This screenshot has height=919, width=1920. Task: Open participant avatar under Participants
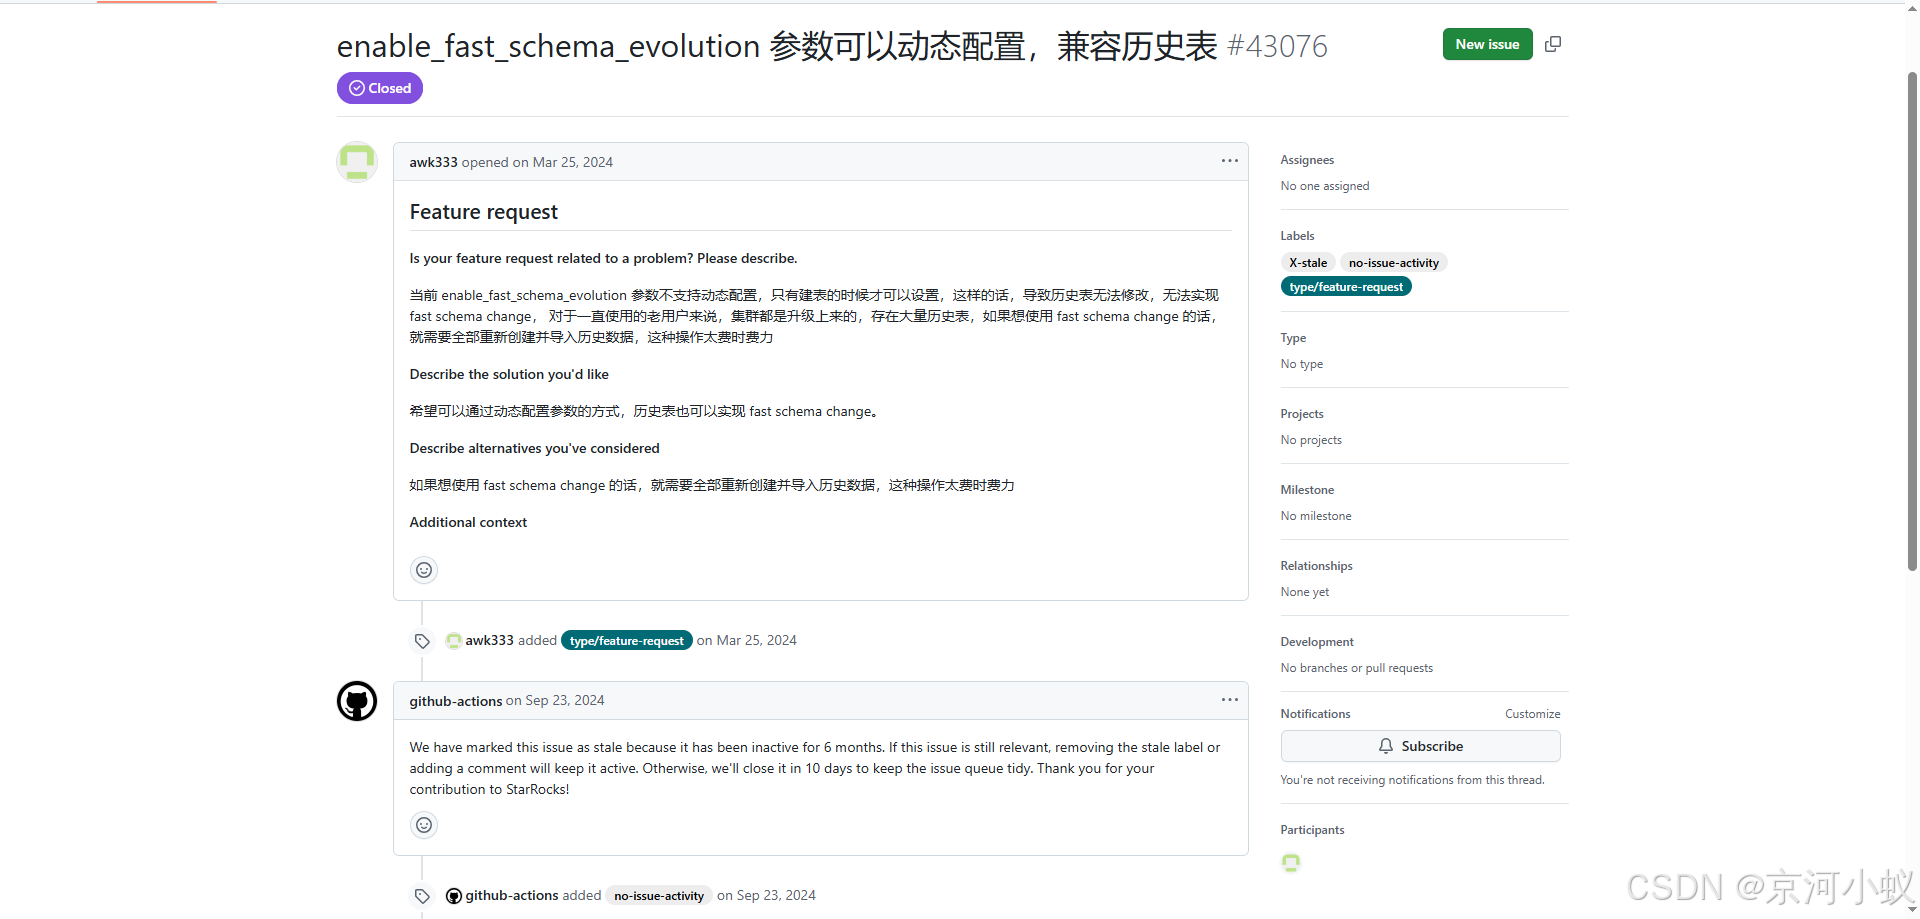pyautogui.click(x=1291, y=862)
